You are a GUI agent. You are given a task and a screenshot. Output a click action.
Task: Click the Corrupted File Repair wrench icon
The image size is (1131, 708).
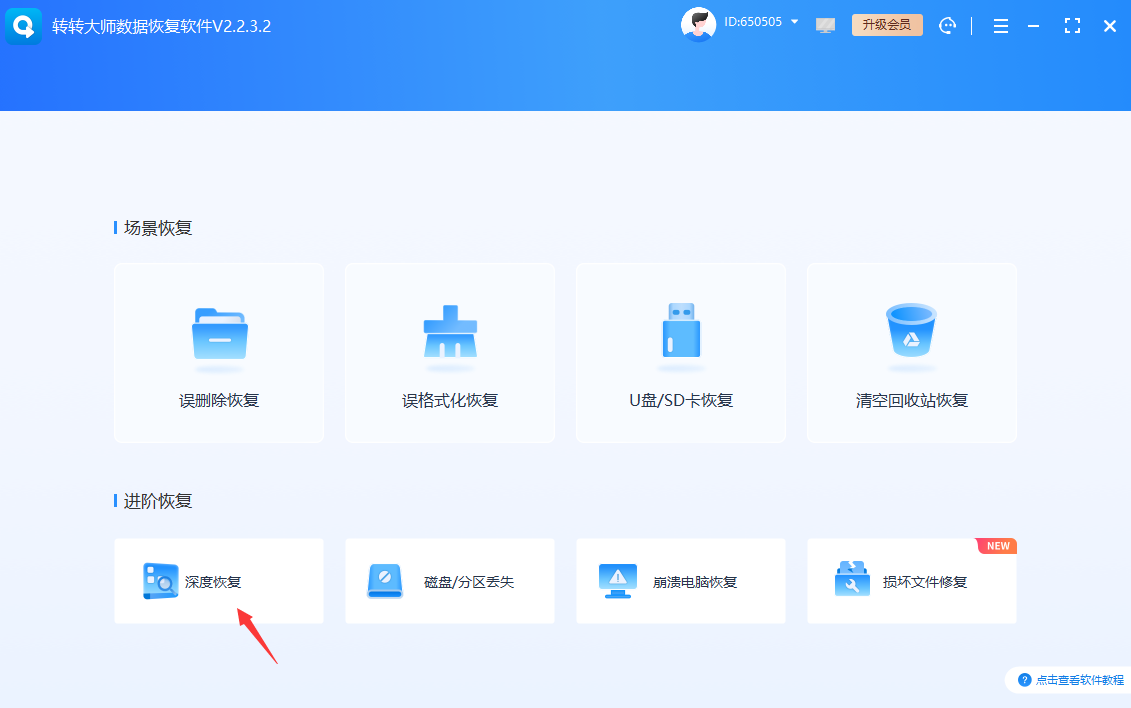pyautogui.click(x=852, y=581)
